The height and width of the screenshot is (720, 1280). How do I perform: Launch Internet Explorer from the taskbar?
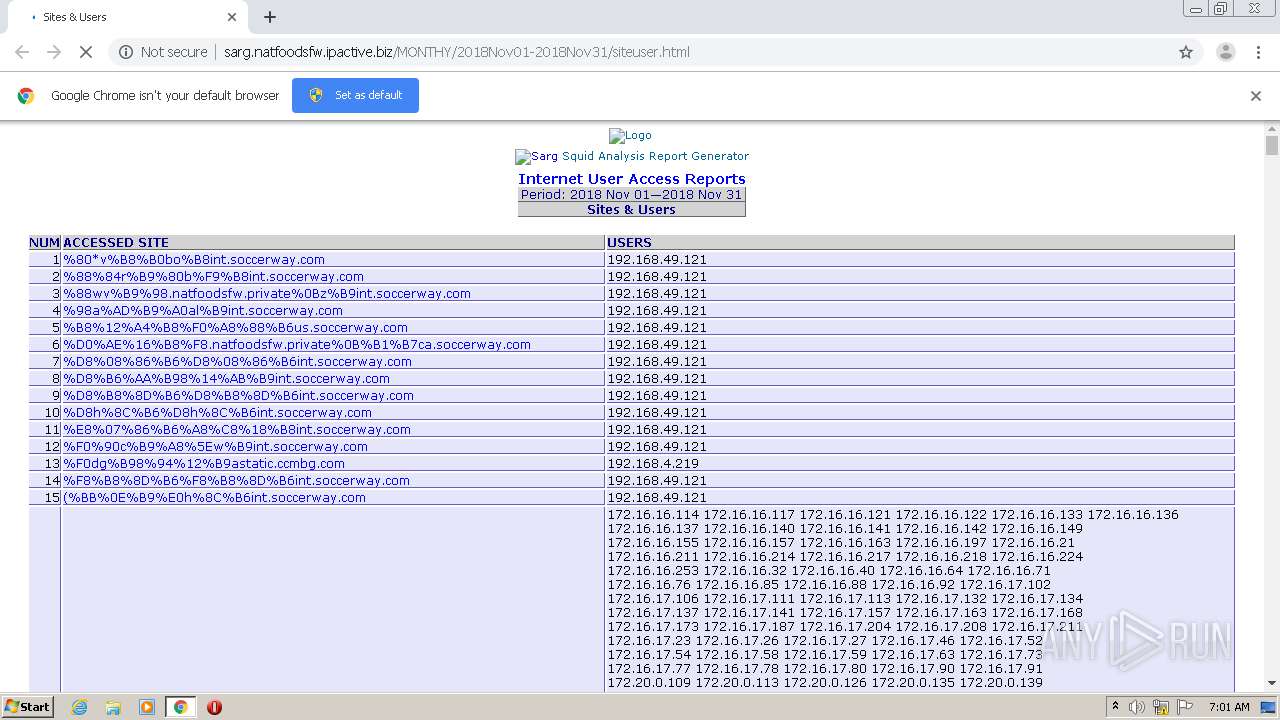click(79, 707)
